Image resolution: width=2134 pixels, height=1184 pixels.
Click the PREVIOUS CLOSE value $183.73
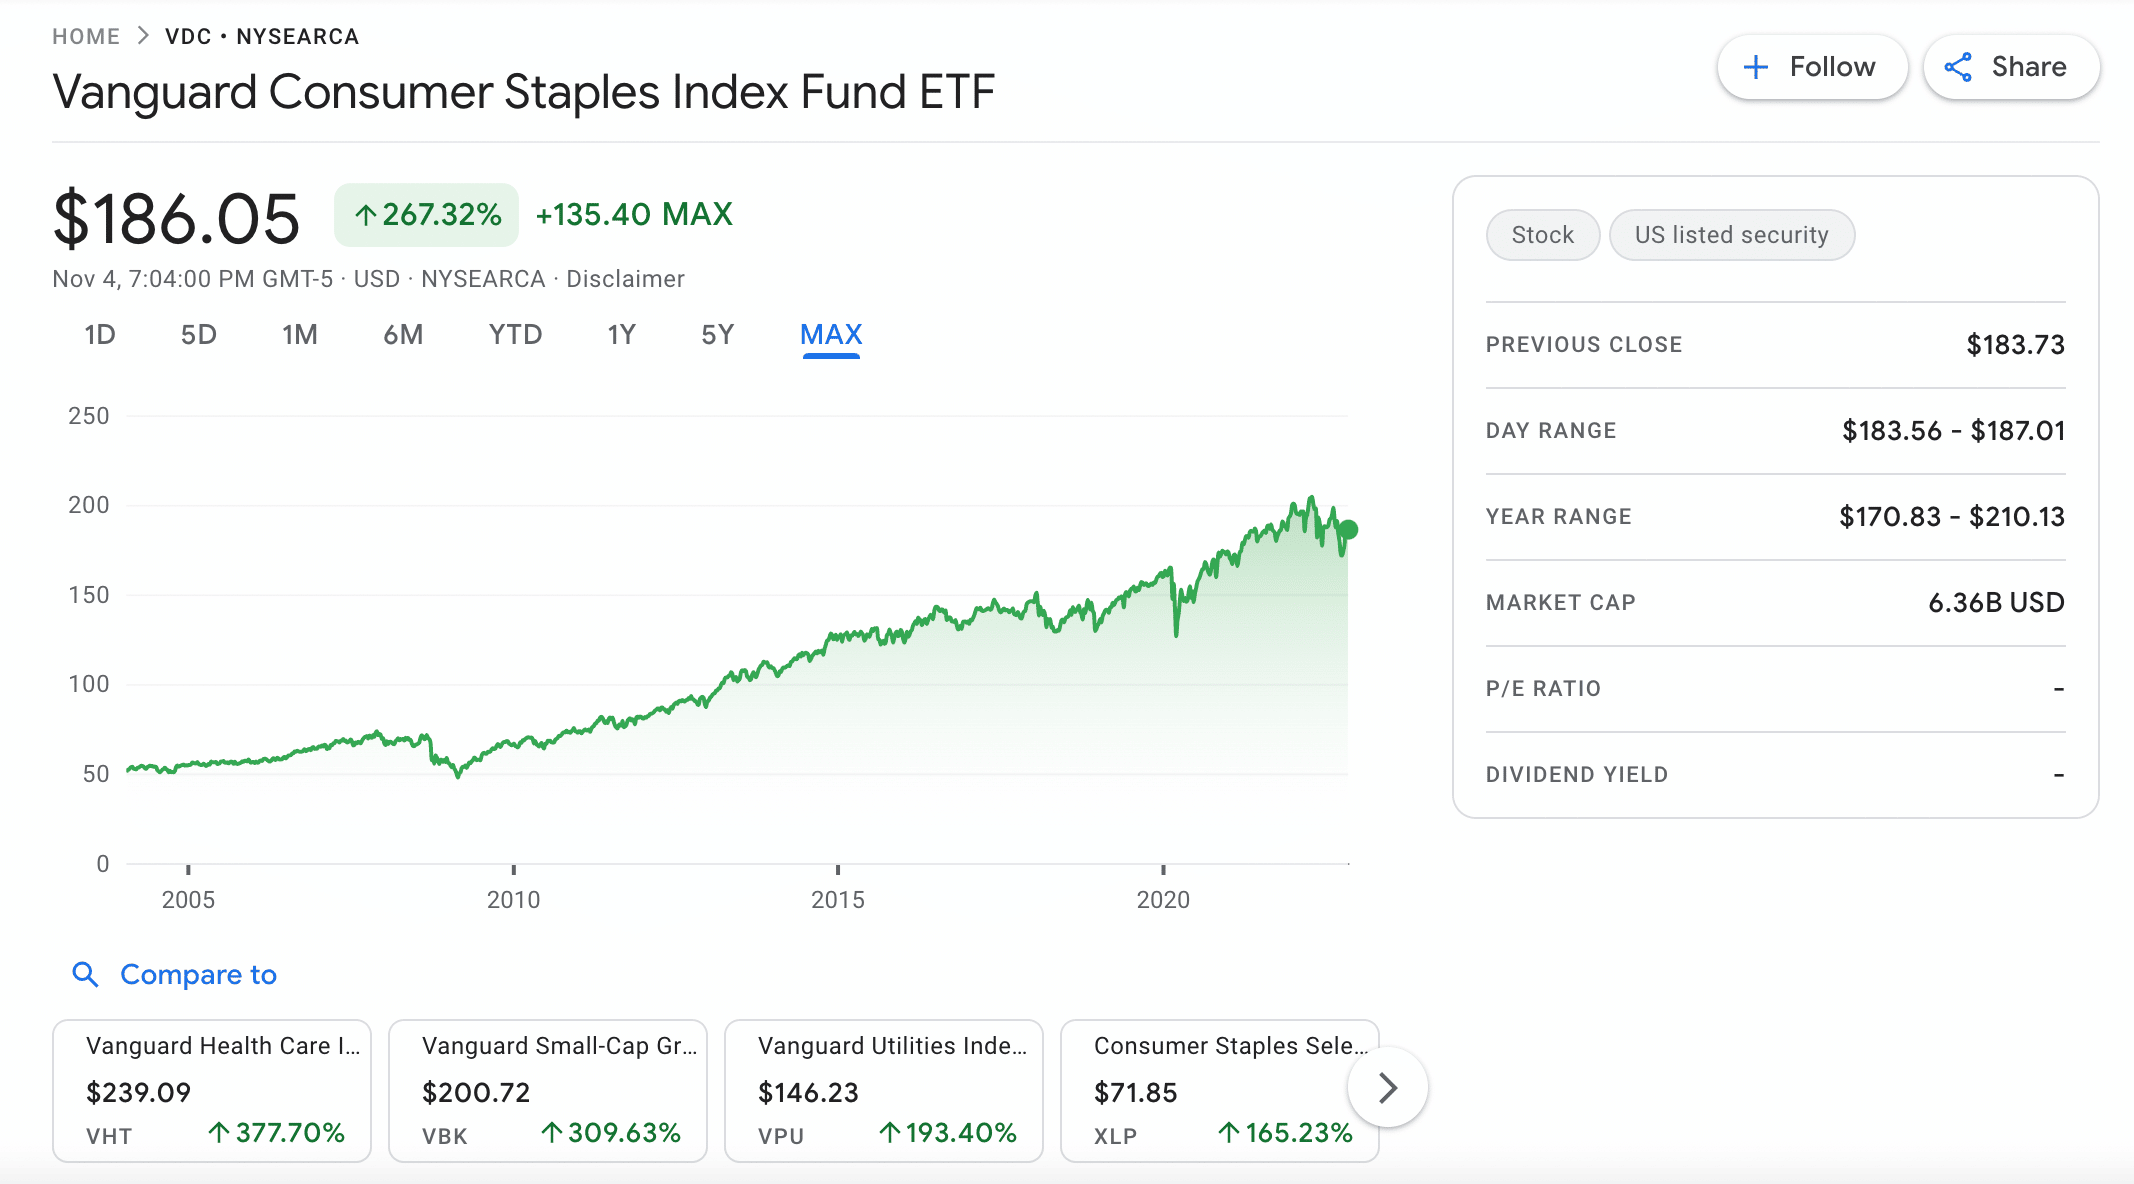coord(2015,345)
